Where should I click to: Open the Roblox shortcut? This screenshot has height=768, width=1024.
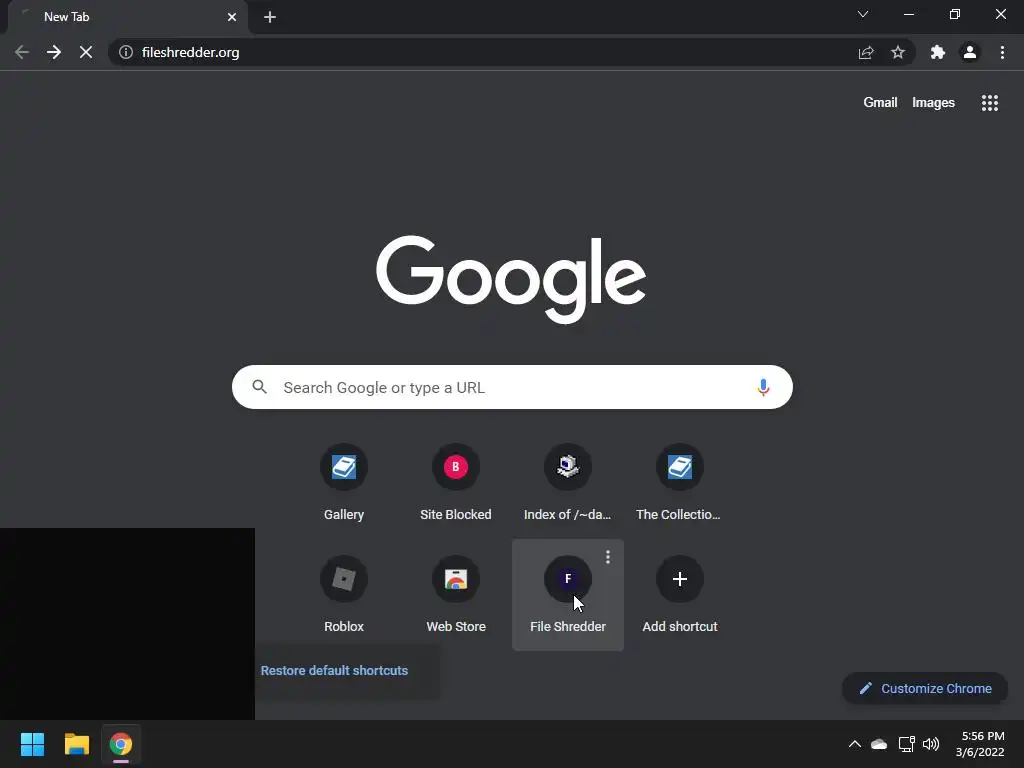point(344,595)
